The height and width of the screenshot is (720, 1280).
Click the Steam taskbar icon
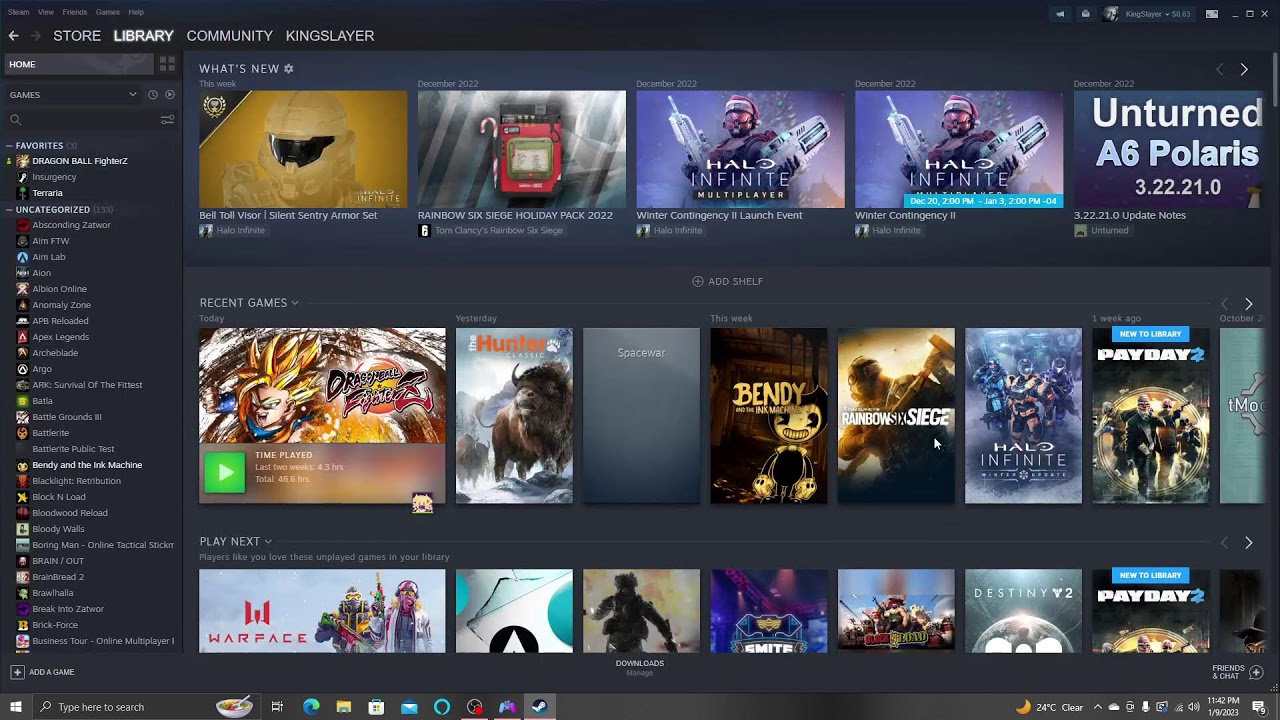pyautogui.click(x=539, y=707)
